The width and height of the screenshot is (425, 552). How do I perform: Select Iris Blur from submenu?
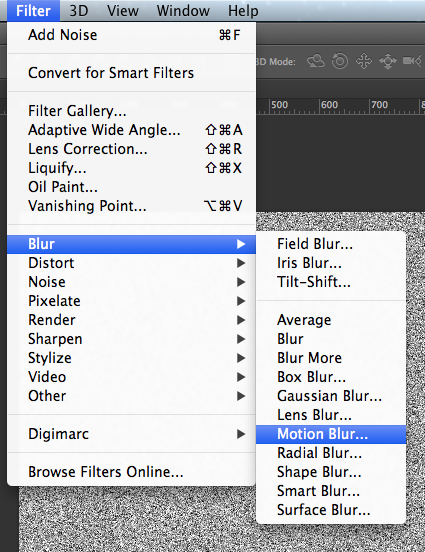[x=331, y=263]
